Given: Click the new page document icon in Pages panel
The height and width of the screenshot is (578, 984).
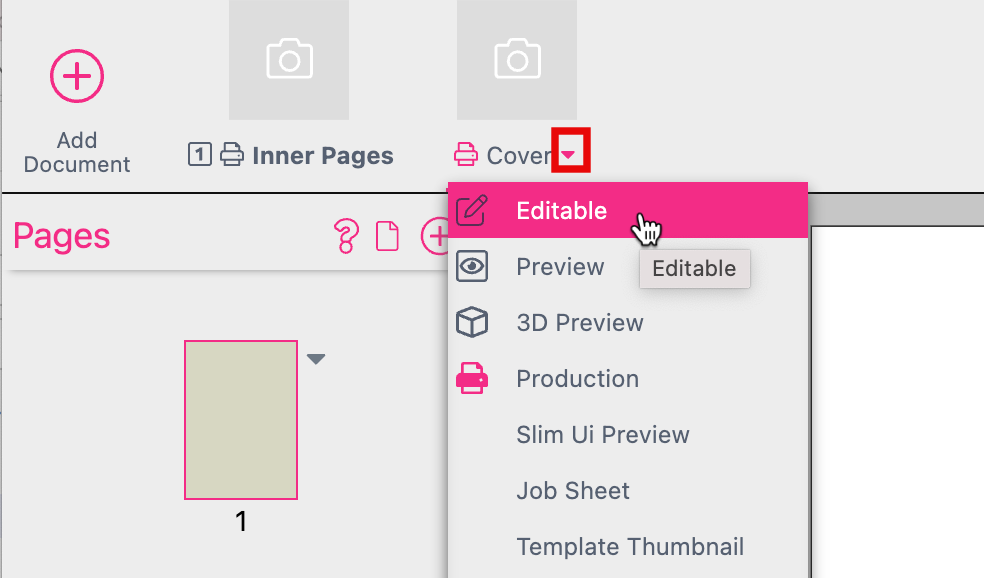Looking at the screenshot, I should [388, 236].
